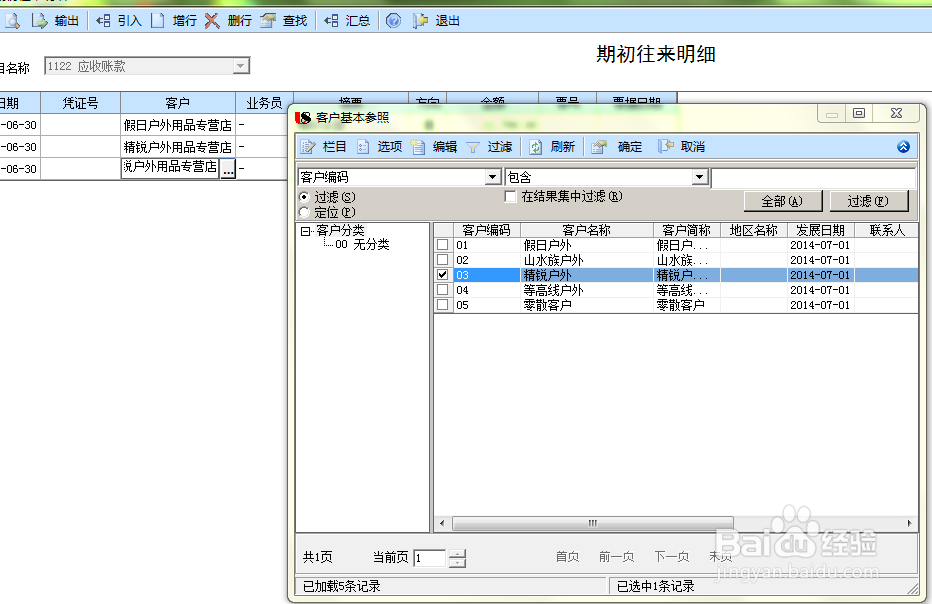Uncheck the box for customer 03 精锐户外
Screen dimensions: 932x604
click(442, 275)
